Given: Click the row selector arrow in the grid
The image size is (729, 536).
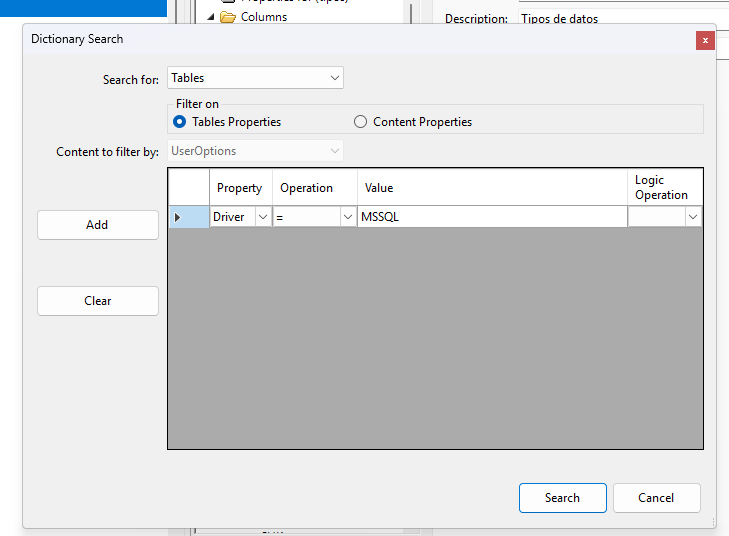Looking at the screenshot, I should [178, 217].
